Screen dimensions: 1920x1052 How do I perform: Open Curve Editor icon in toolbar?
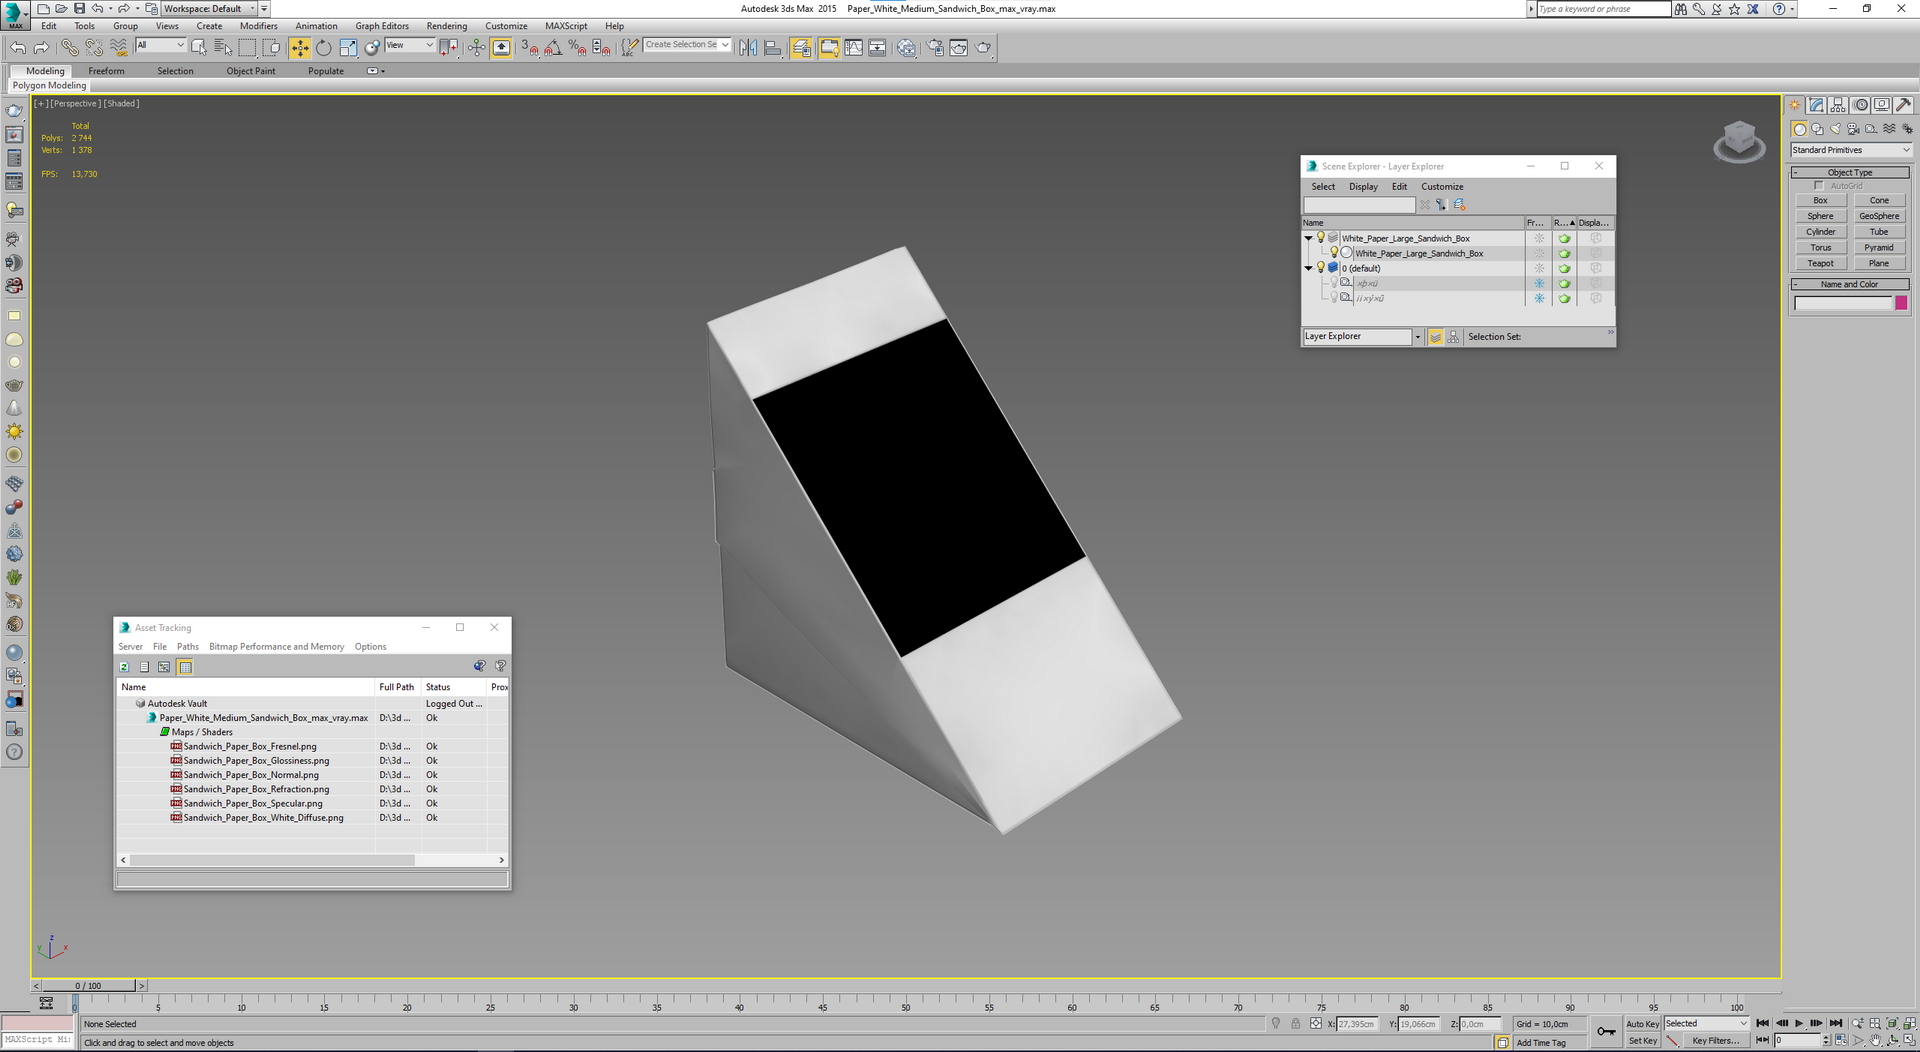(x=853, y=48)
